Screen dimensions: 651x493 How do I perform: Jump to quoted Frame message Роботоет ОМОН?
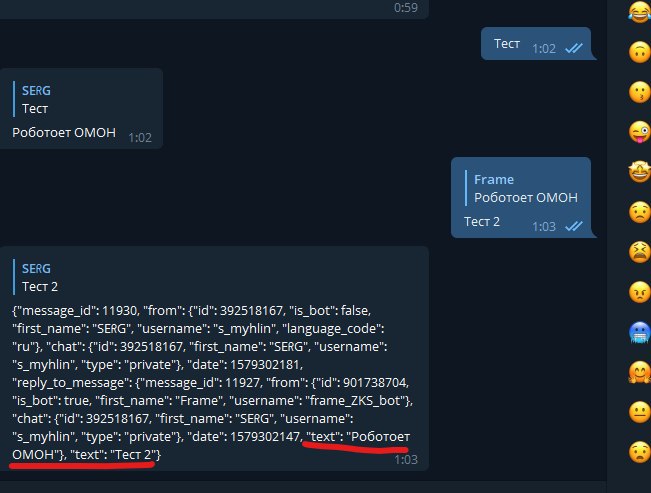521,188
